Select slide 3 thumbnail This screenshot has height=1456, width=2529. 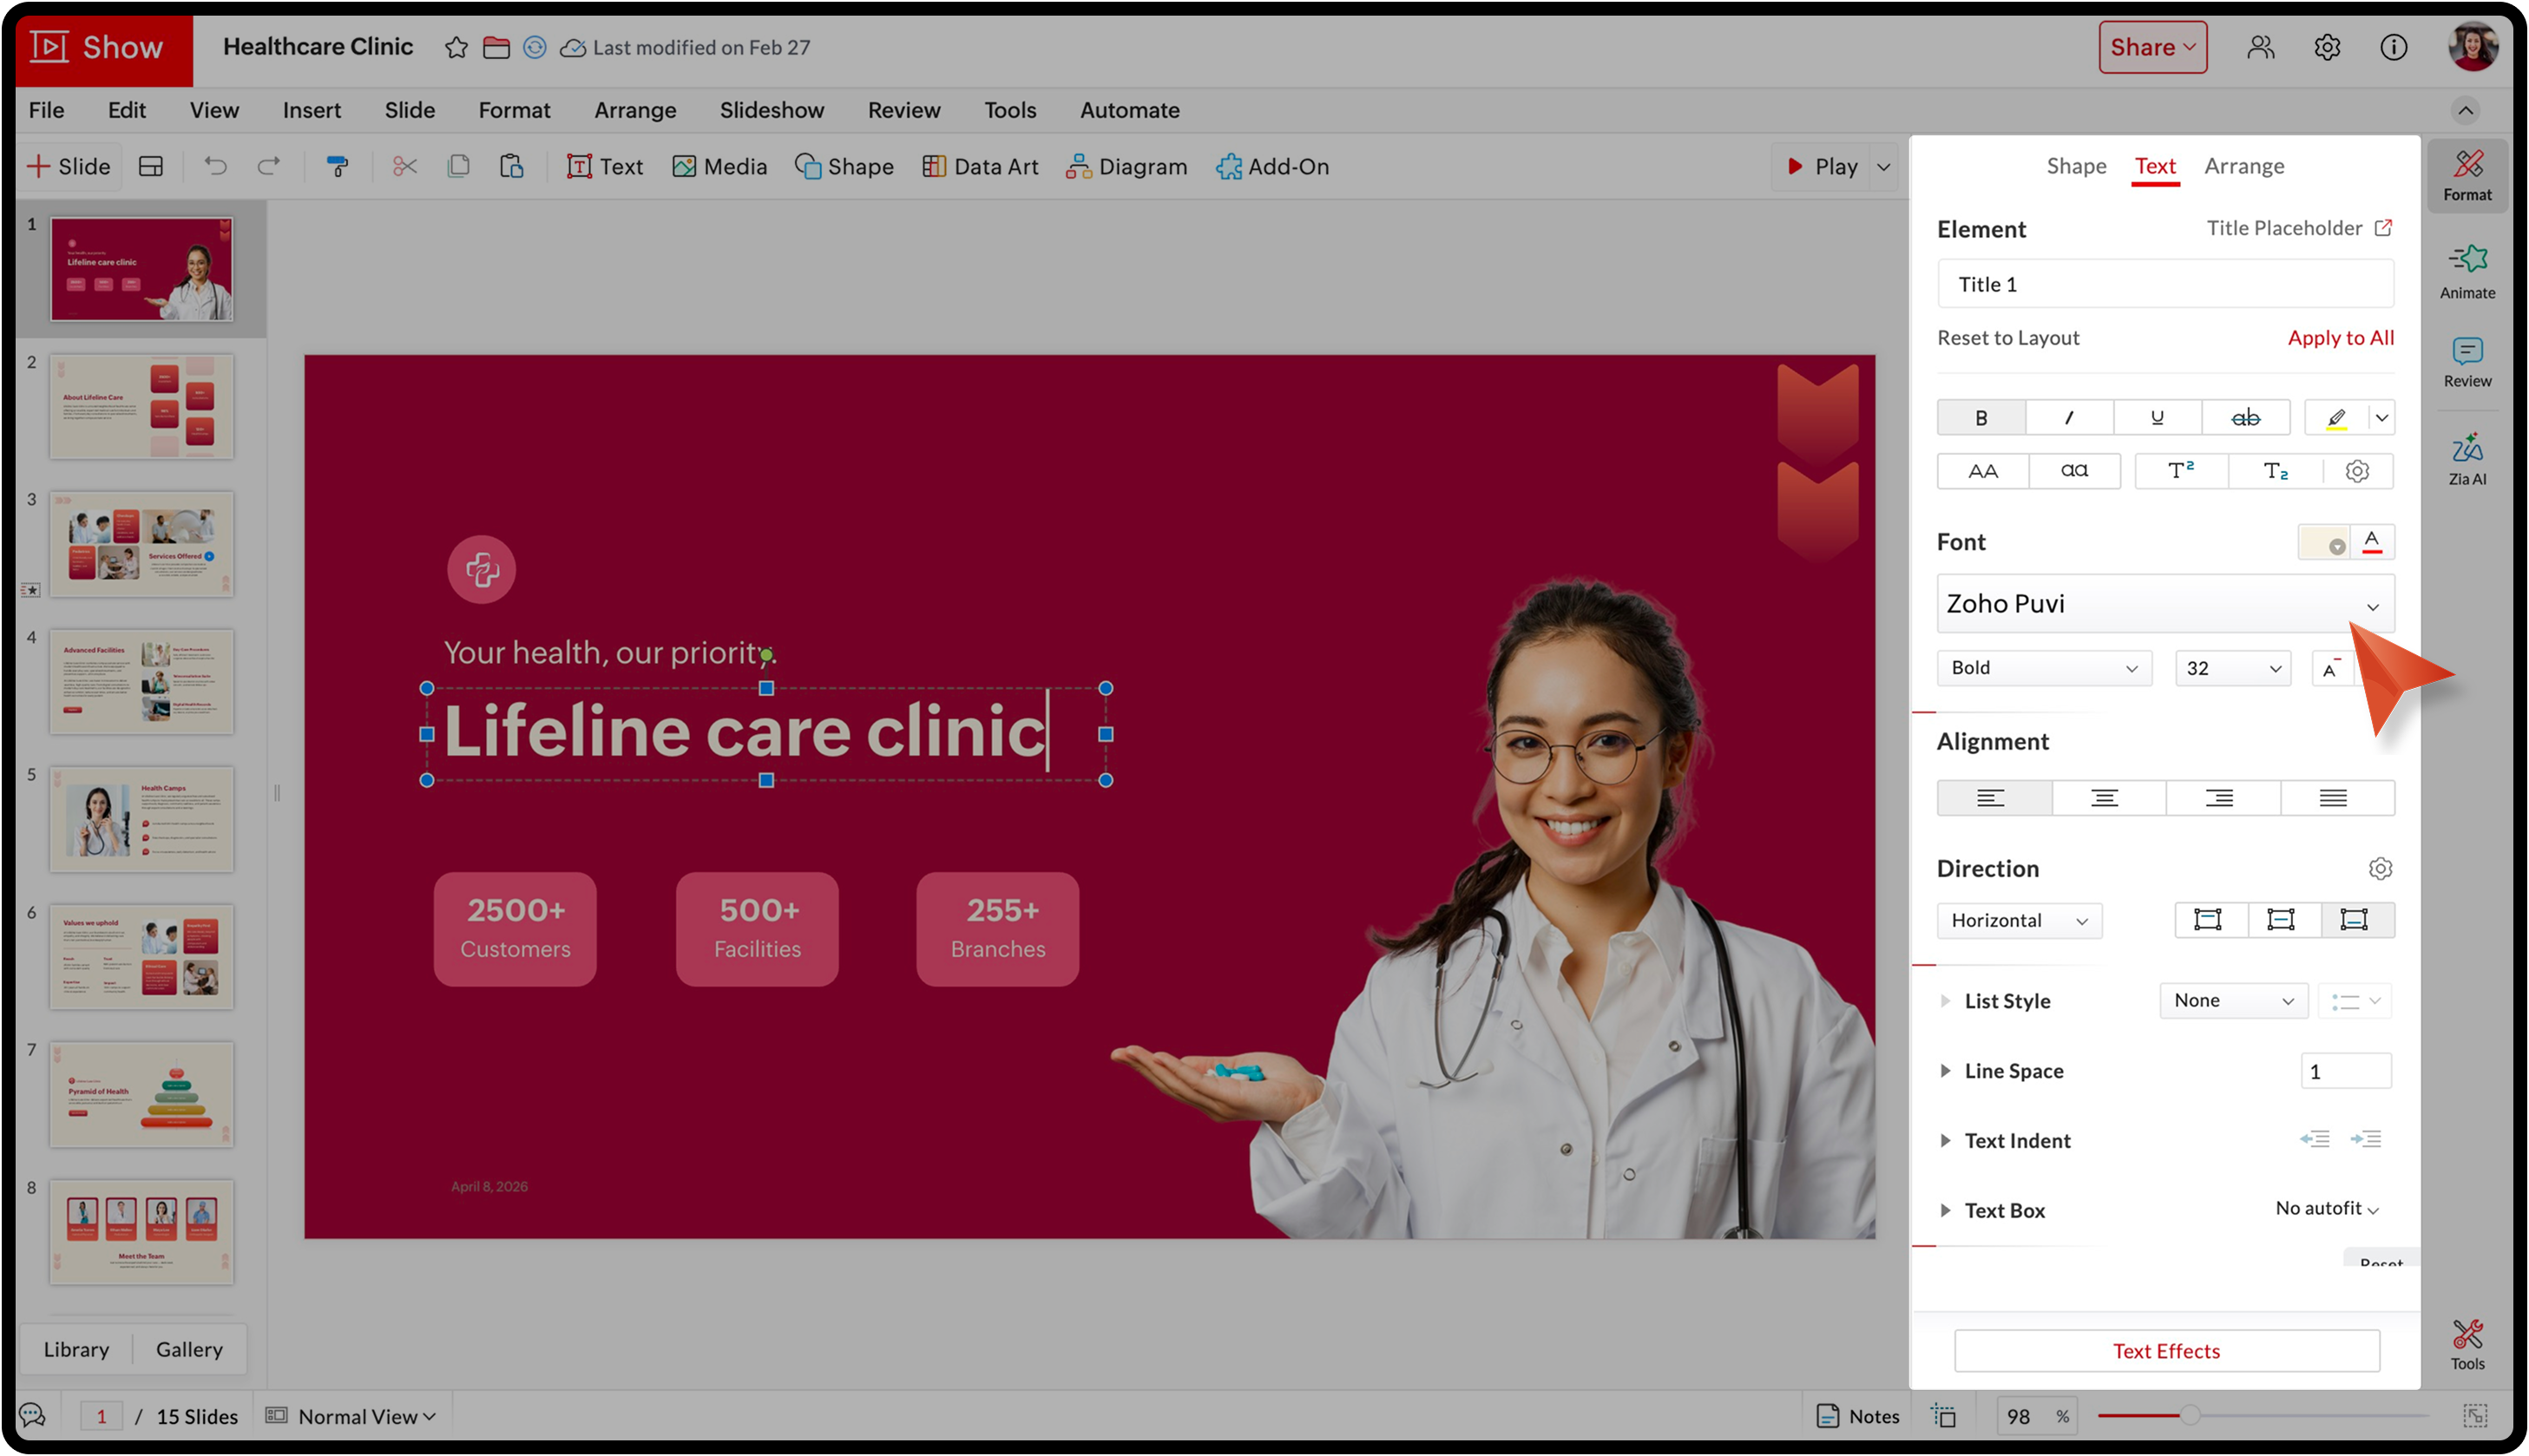click(142, 544)
